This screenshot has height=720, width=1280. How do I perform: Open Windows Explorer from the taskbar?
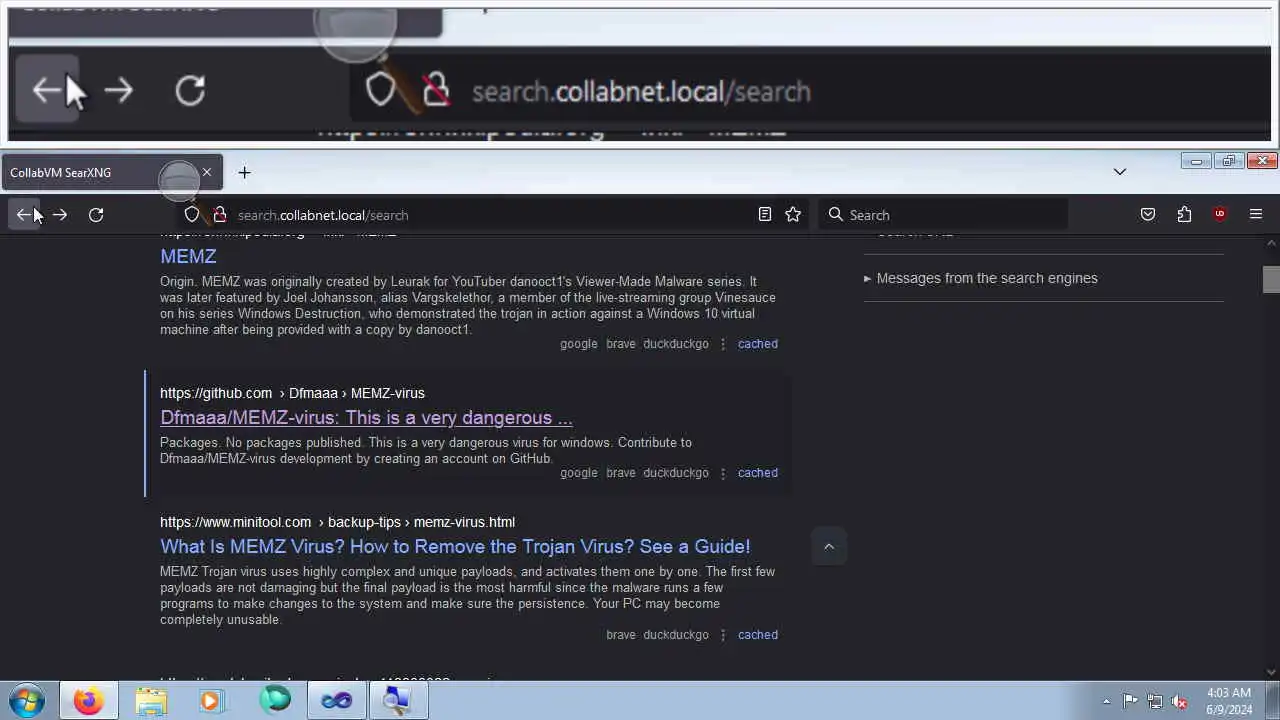click(151, 701)
